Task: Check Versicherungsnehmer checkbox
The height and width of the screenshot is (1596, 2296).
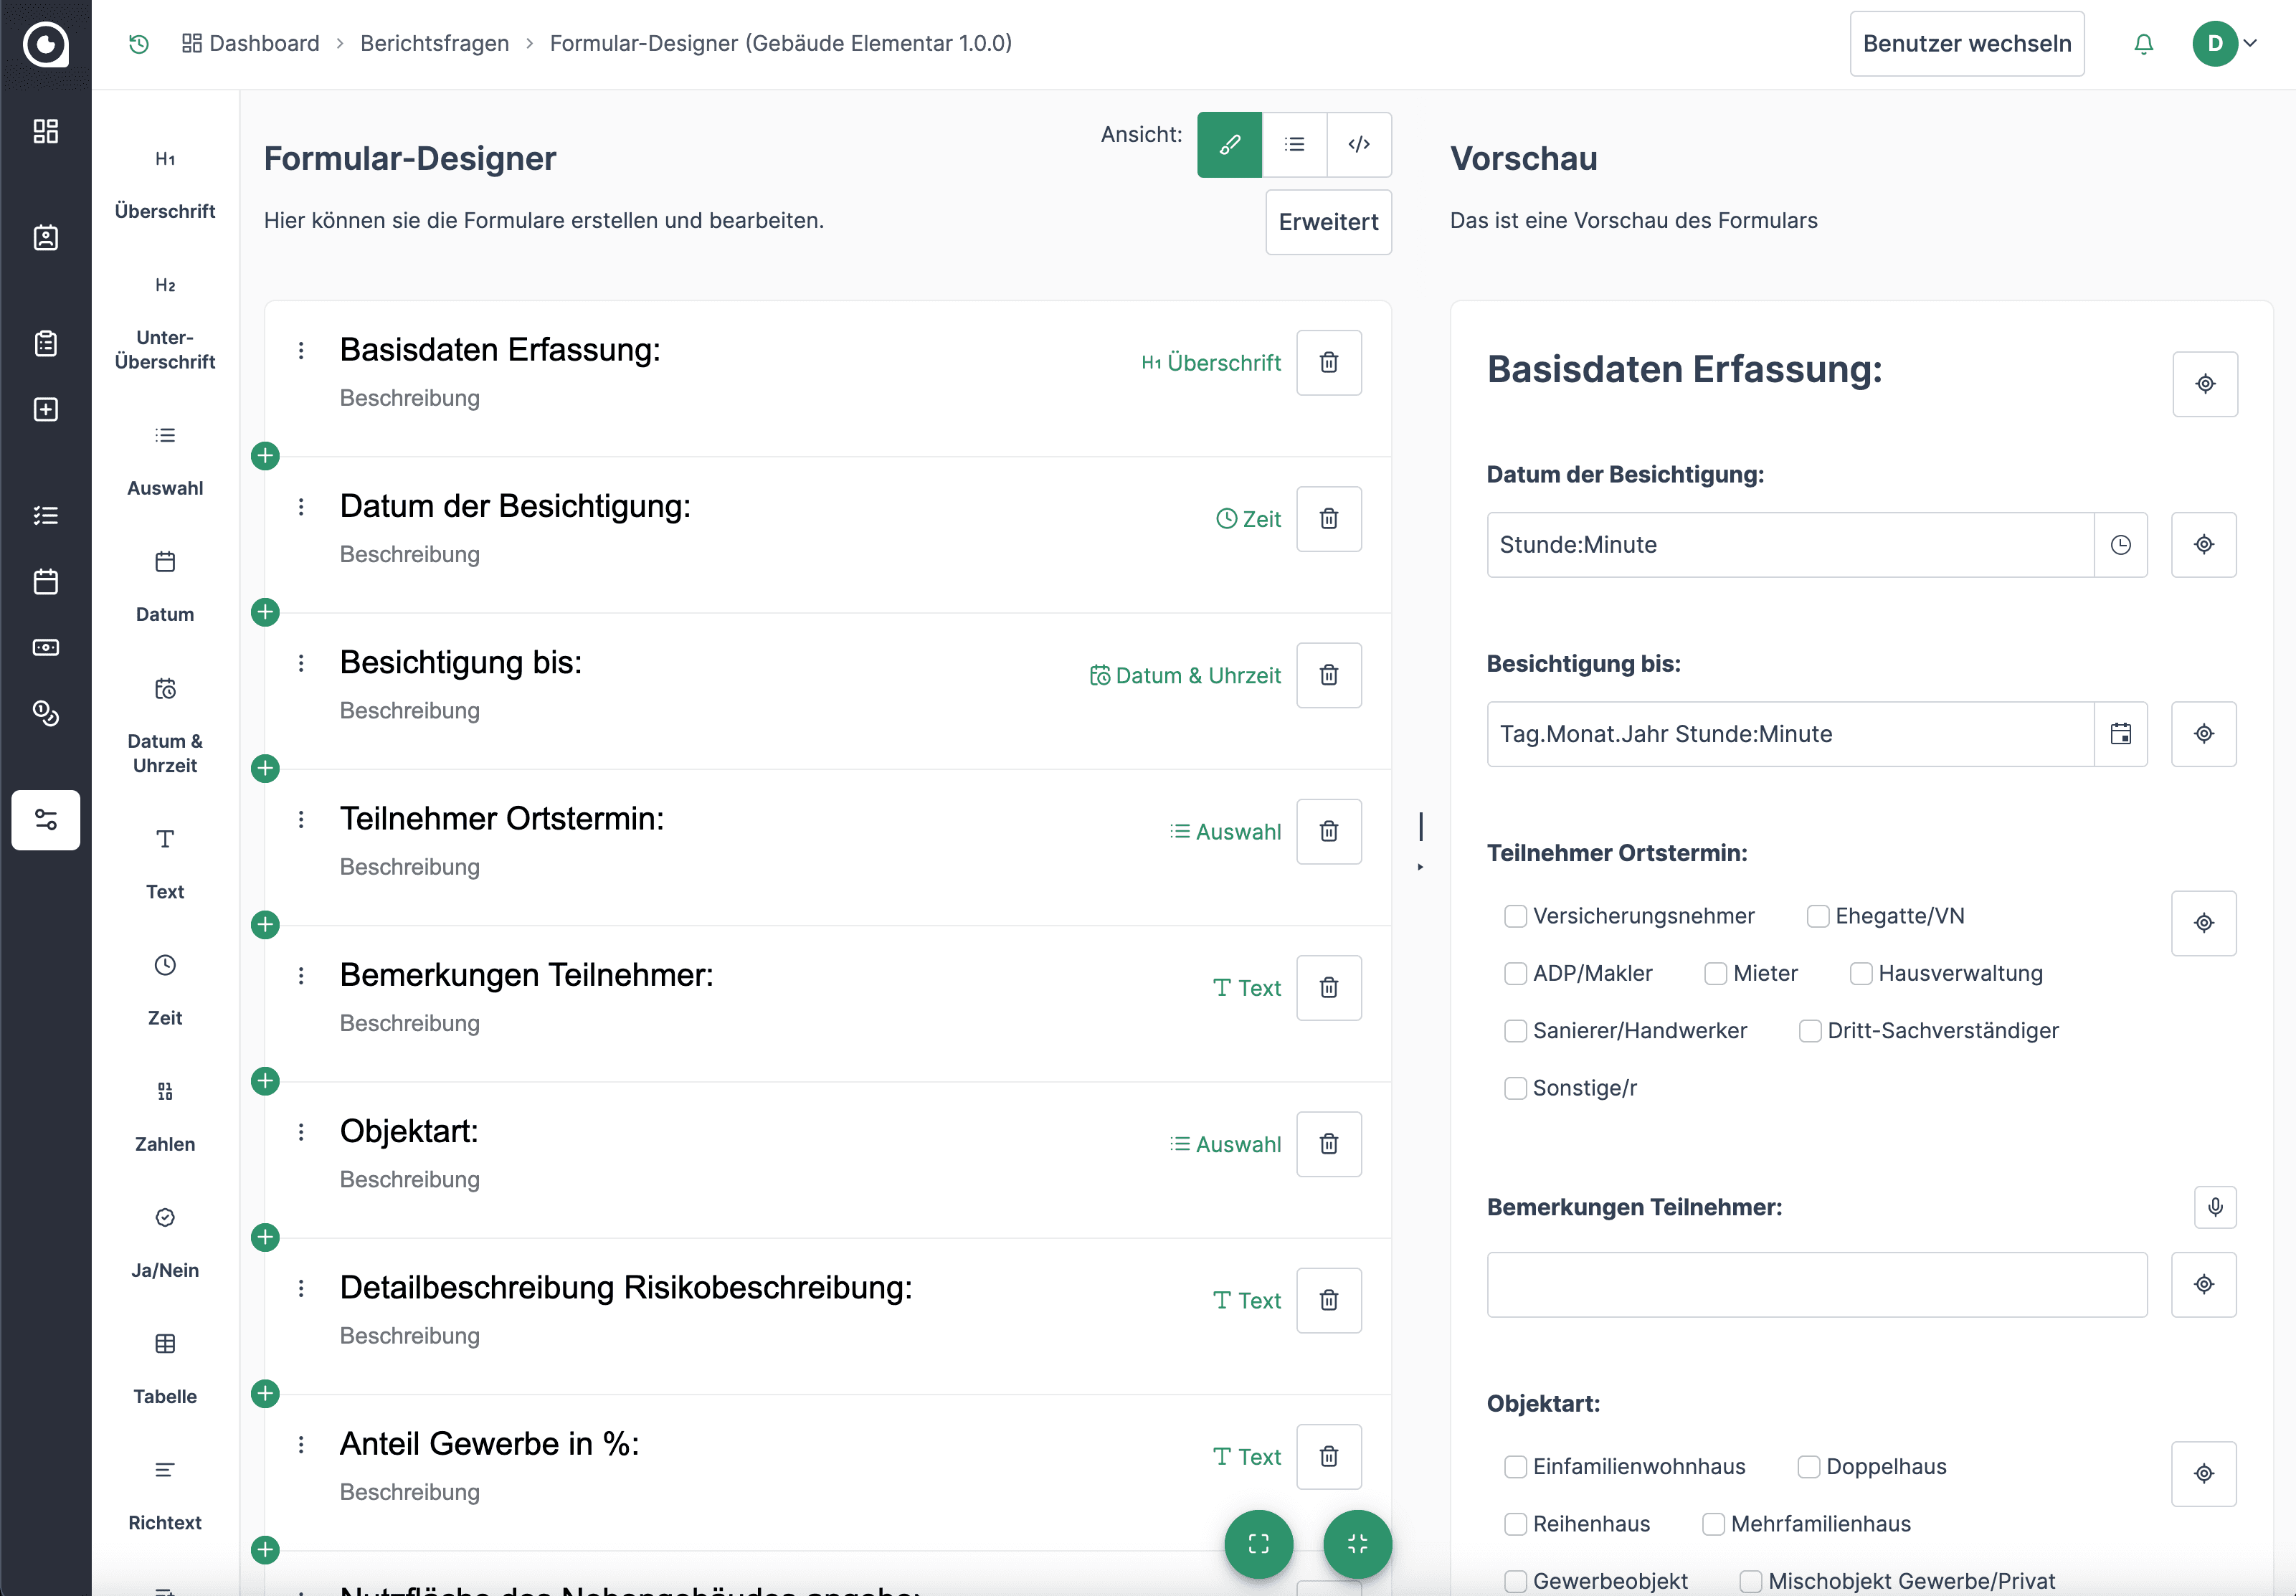Action: coord(1515,916)
